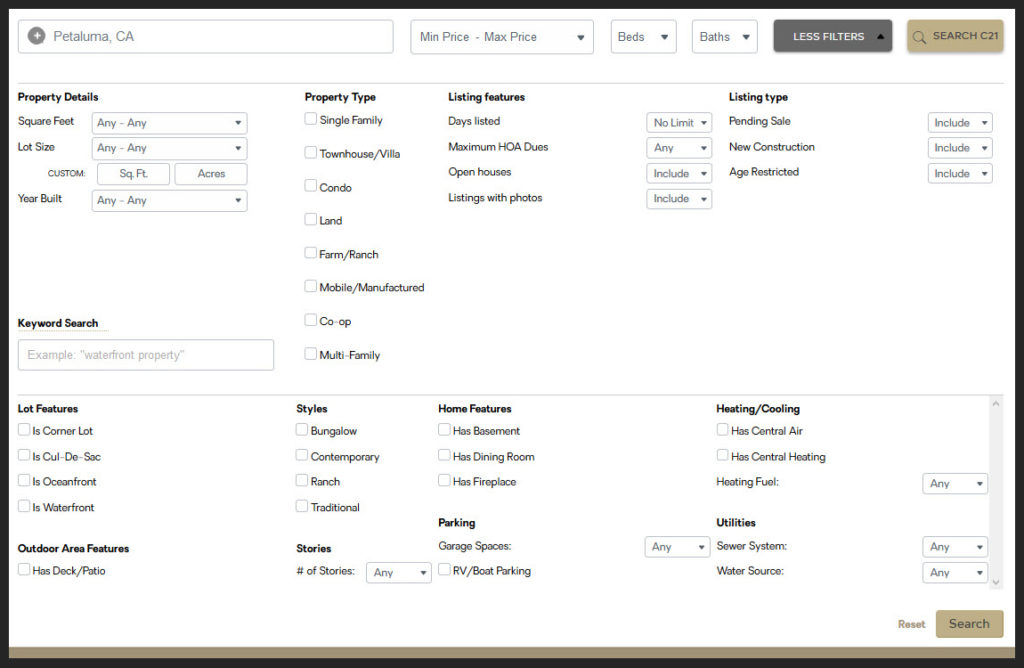Expand the Square Feet range dropdown
Viewport: 1024px width, 668px height.
pos(169,123)
